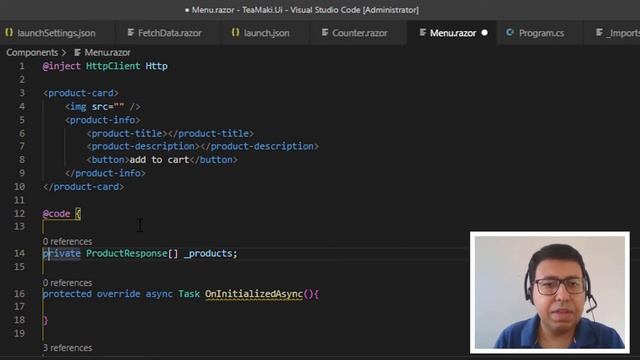This screenshot has height=360, width=640.
Task: Click the breadcrumb chevron after Components
Action: click(64, 53)
